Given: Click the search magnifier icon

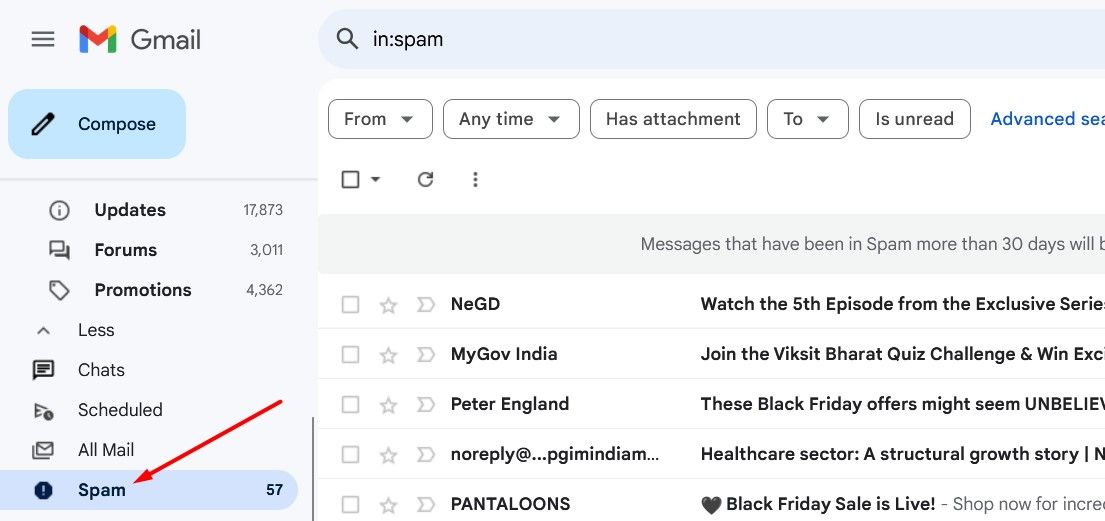Looking at the screenshot, I should click(347, 39).
